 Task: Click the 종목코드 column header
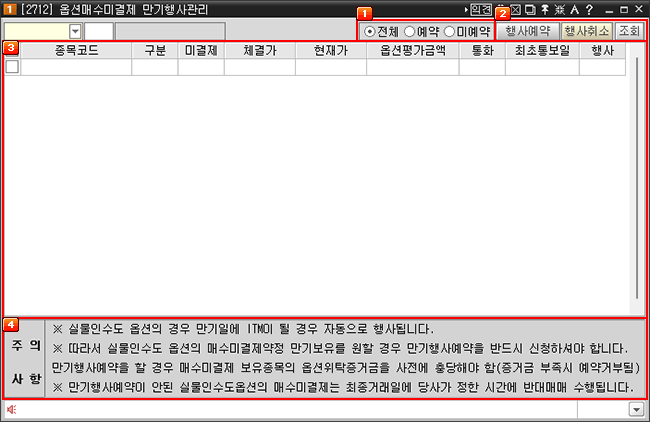[75, 49]
